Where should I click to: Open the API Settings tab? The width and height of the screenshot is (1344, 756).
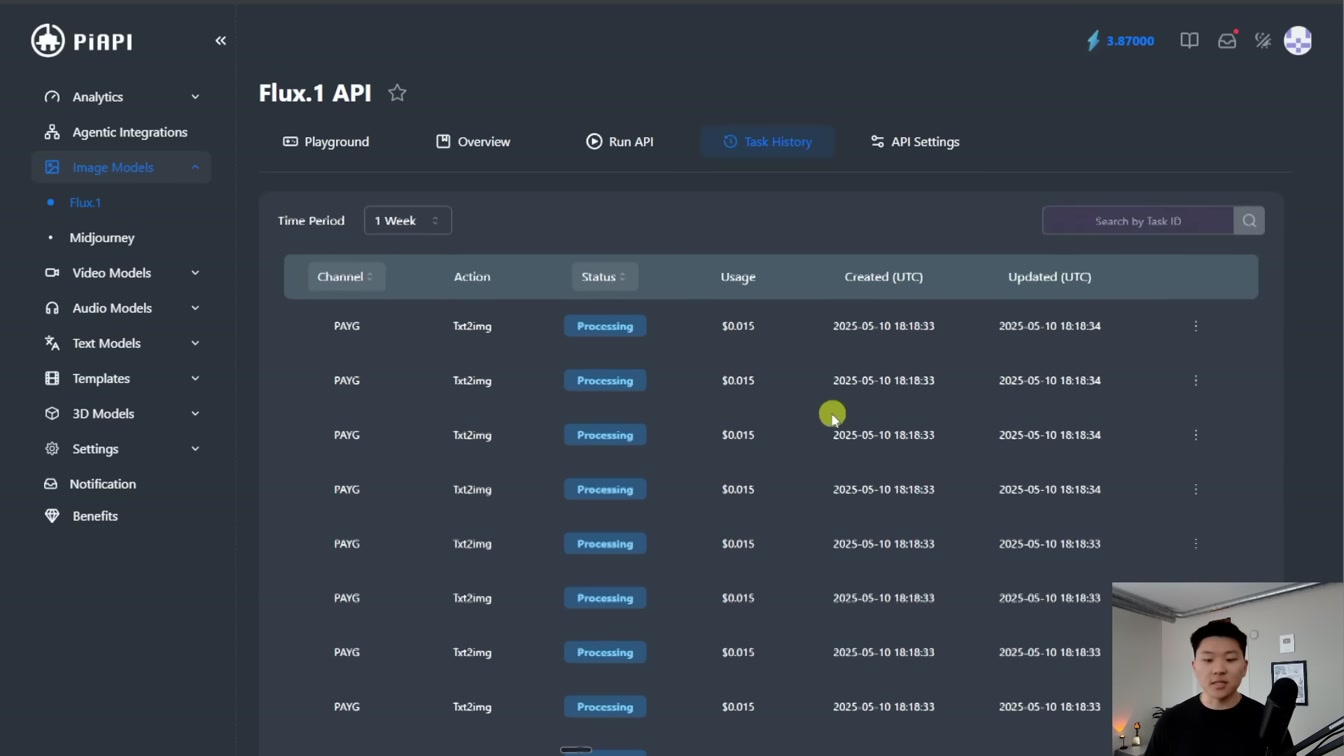click(915, 142)
